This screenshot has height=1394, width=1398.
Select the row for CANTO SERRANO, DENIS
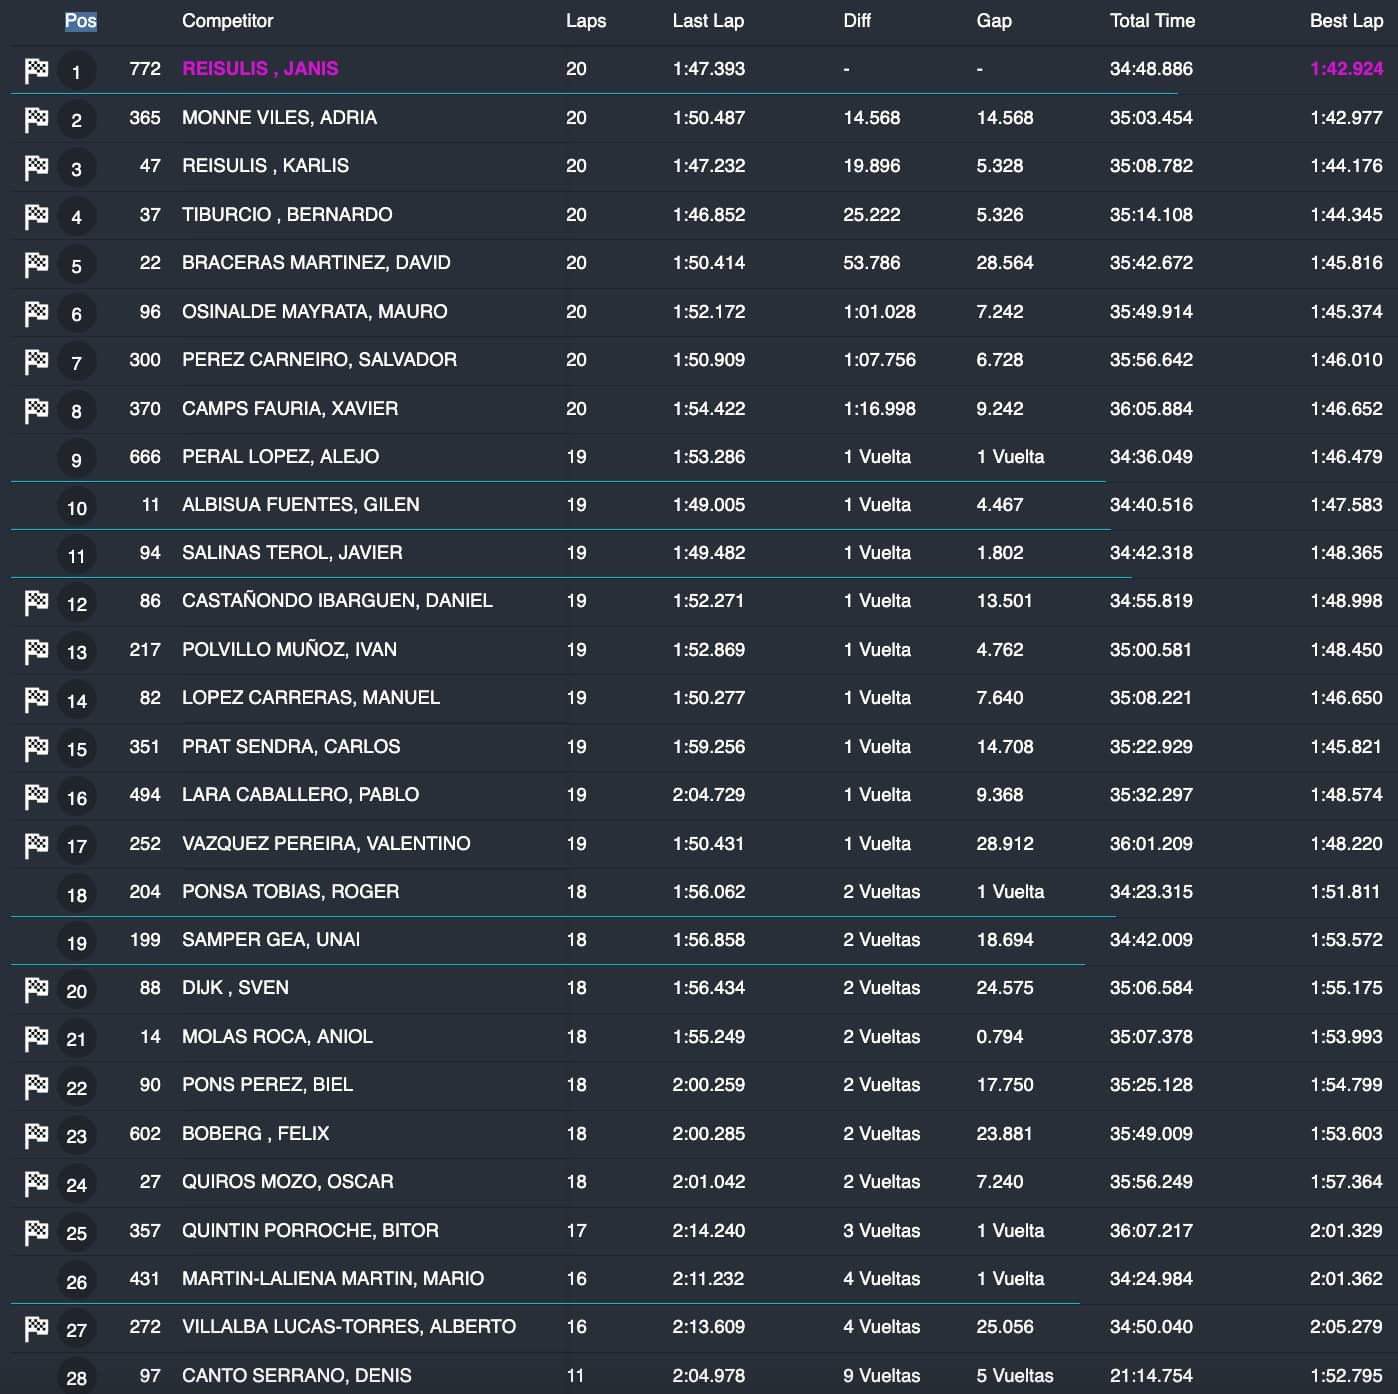(x=296, y=1376)
